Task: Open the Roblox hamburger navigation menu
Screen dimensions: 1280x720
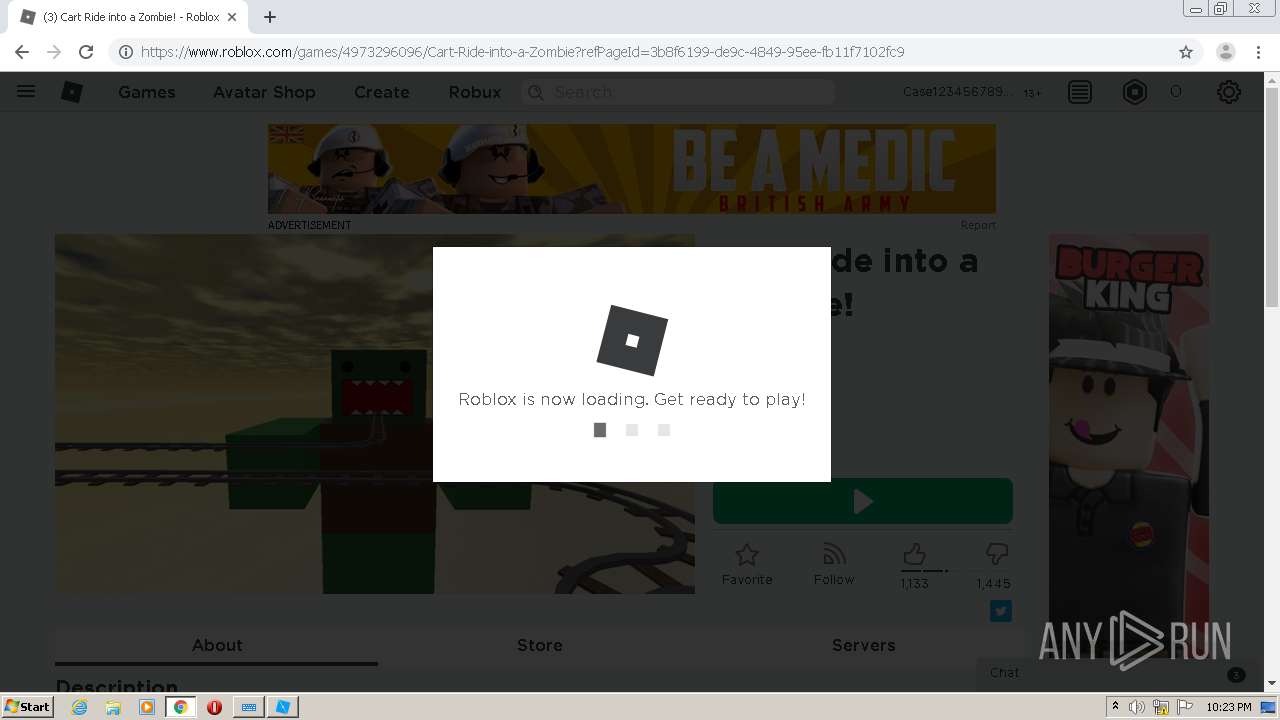Action: [26, 92]
